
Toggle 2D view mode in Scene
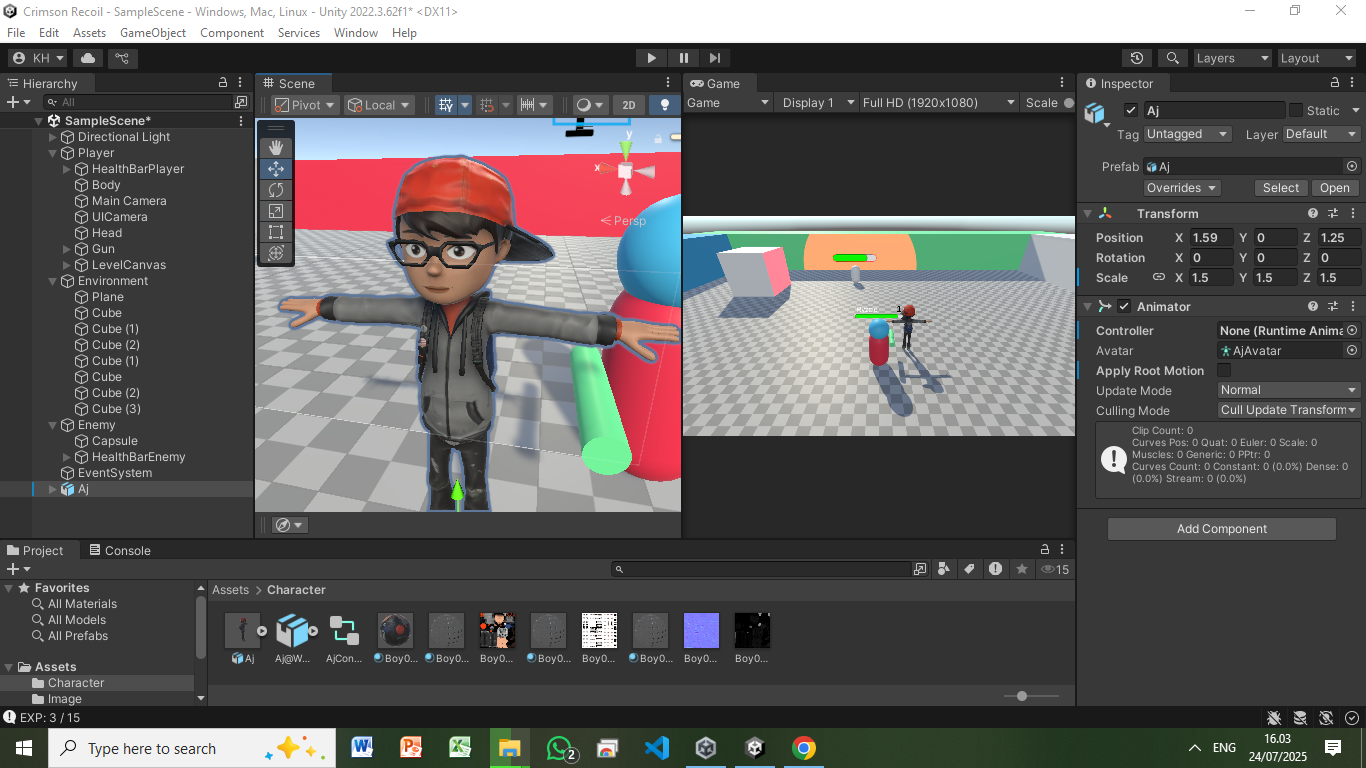pyautogui.click(x=628, y=105)
